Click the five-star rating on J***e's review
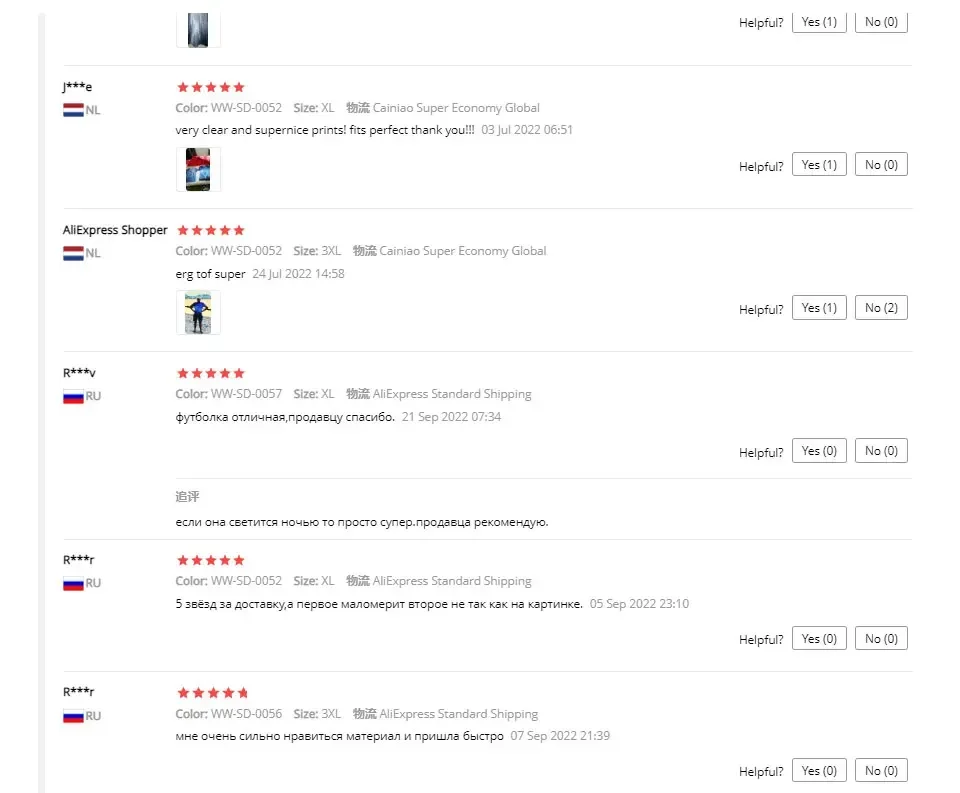The width and height of the screenshot is (960, 793). tap(211, 87)
